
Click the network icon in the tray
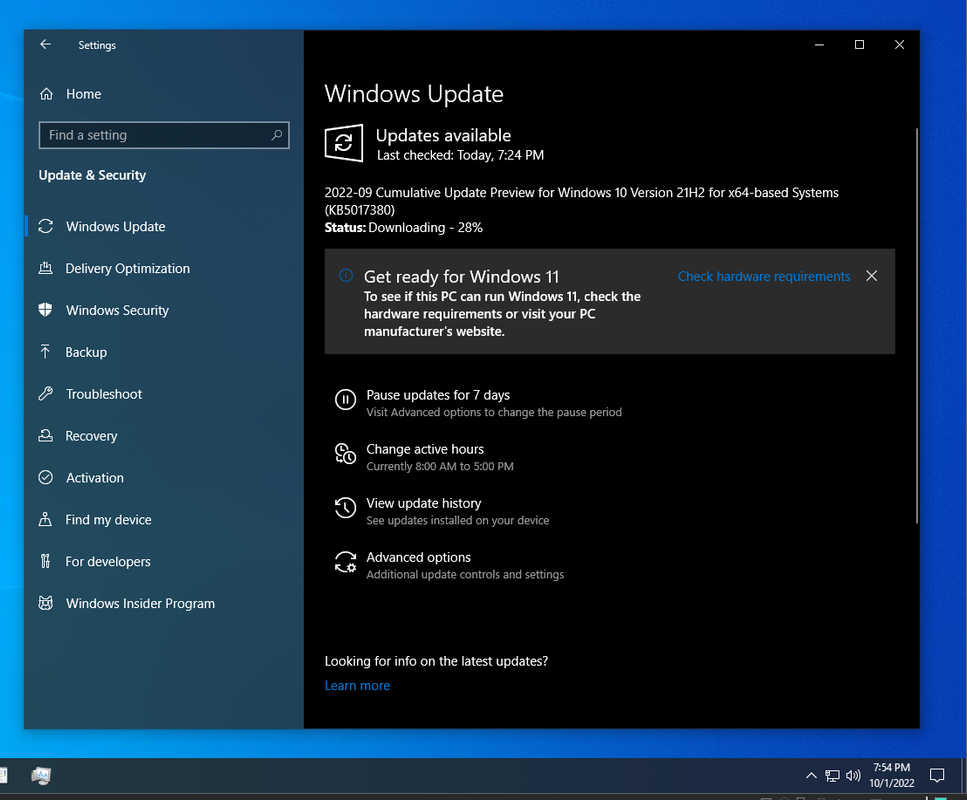[x=832, y=776]
